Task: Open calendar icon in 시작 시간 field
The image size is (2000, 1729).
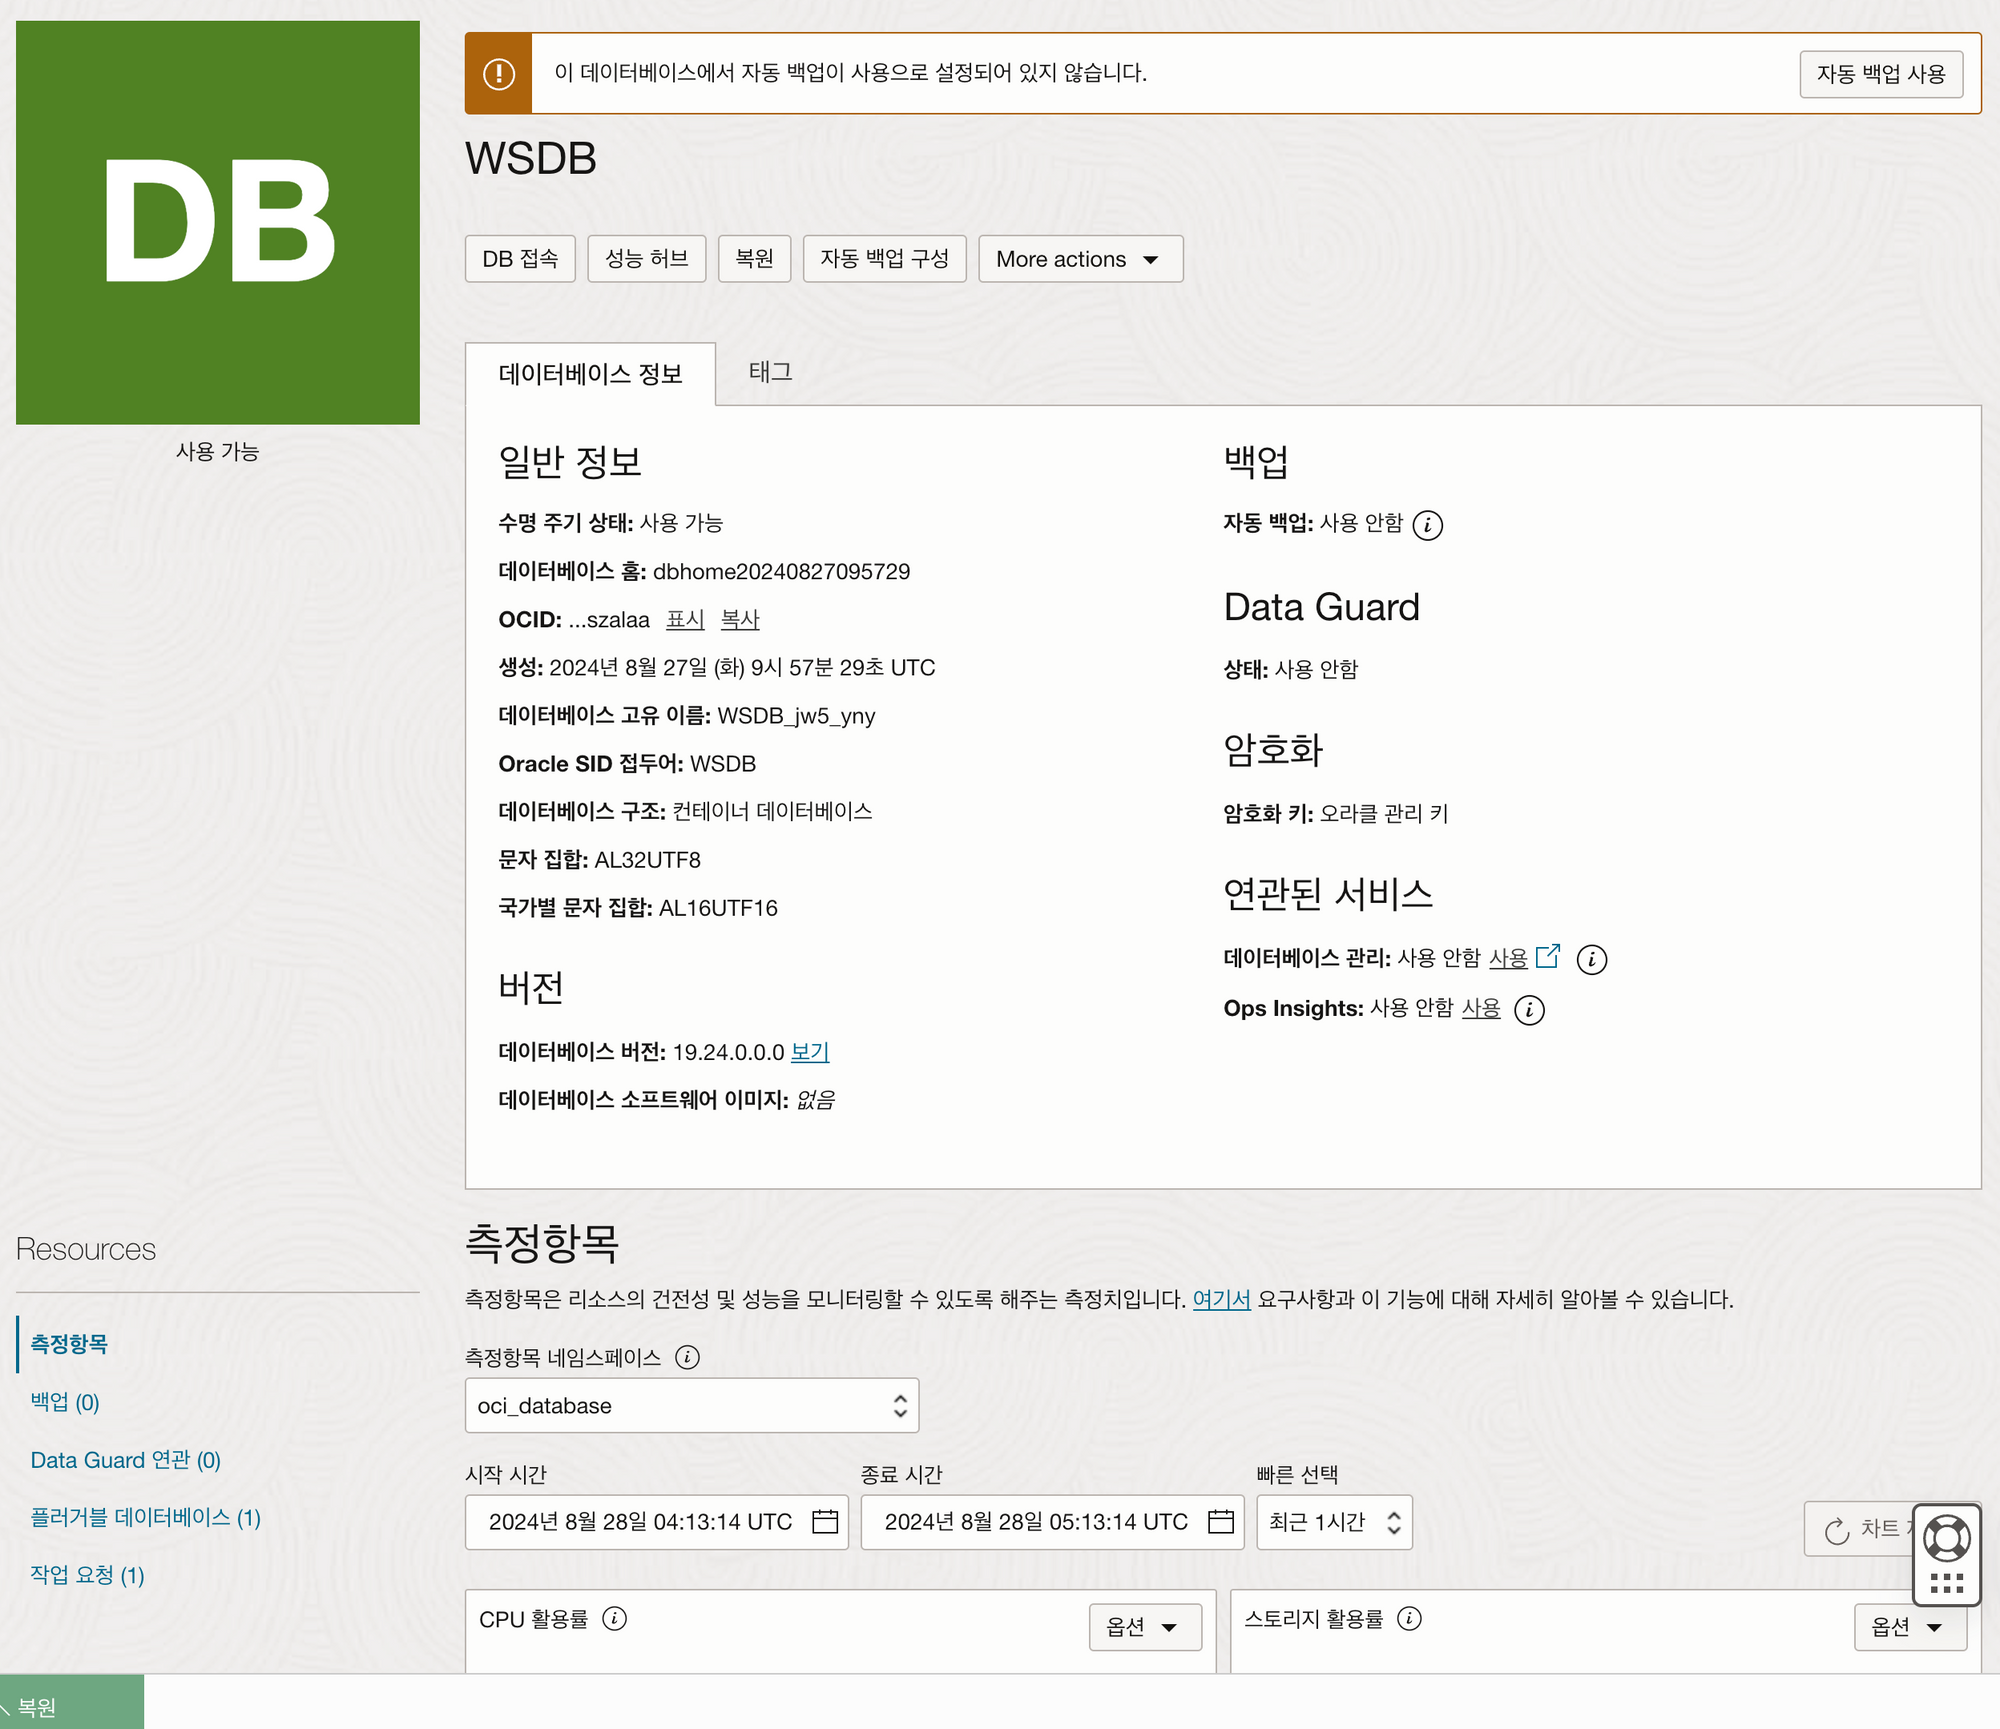Action: (825, 1522)
